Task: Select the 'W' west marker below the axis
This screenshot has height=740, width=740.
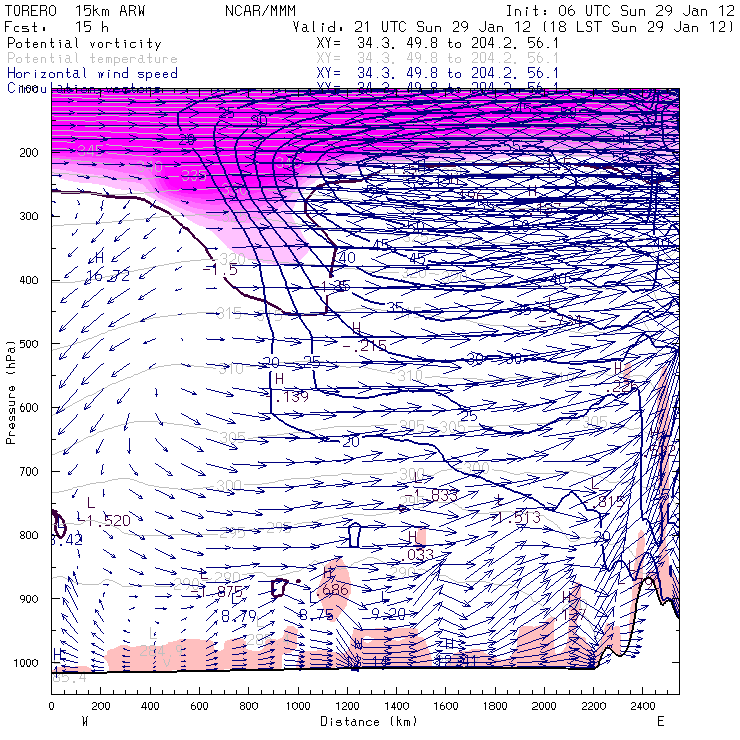Action: point(85,722)
